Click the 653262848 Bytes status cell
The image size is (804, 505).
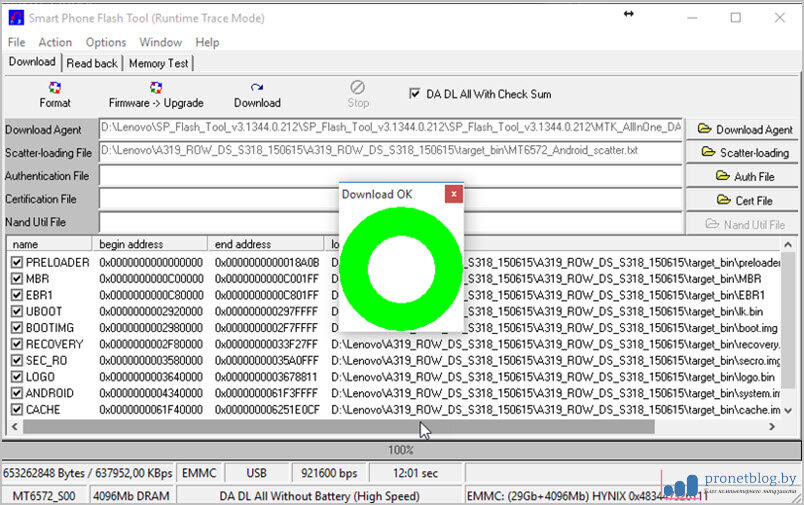click(88, 473)
